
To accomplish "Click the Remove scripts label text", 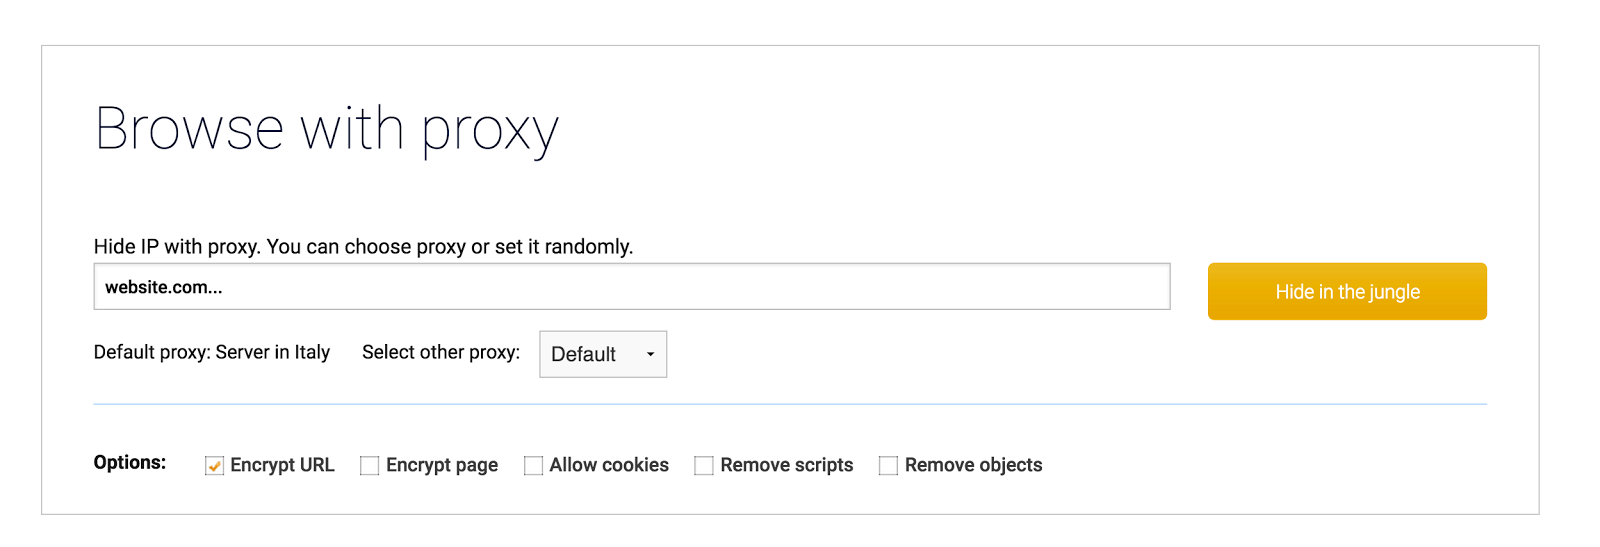I will [787, 465].
